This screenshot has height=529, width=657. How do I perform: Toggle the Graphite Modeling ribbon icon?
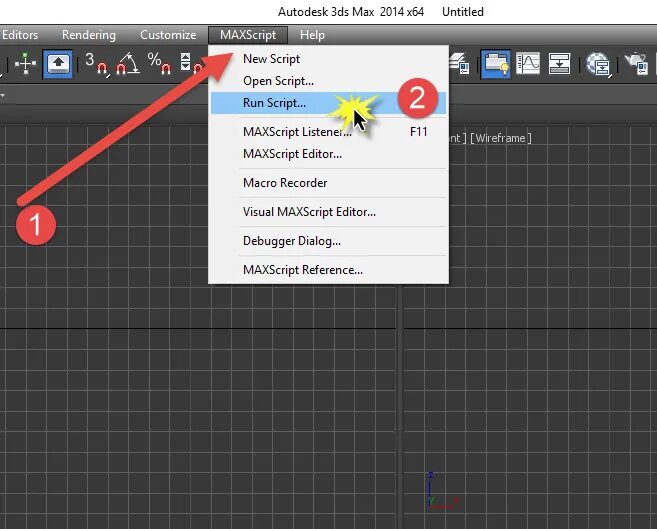[x=496, y=64]
